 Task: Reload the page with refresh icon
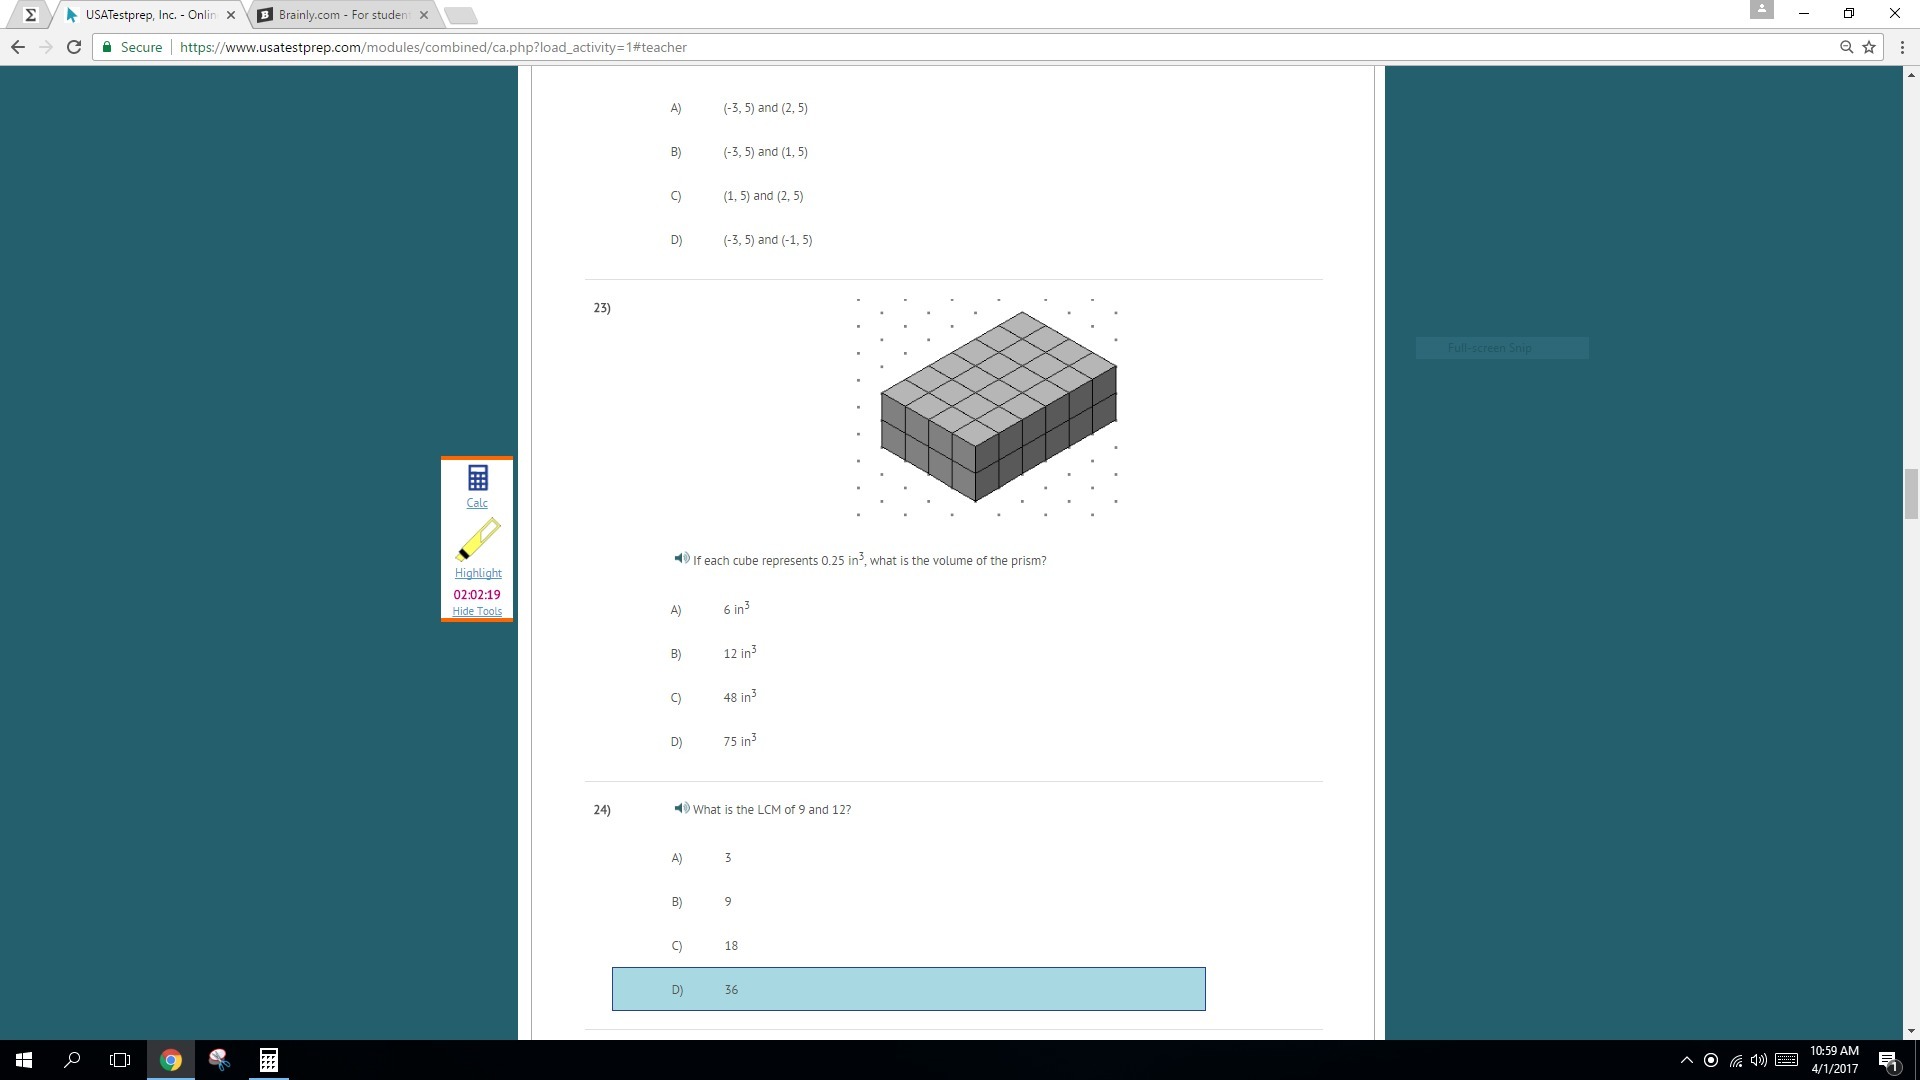pyautogui.click(x=73, y=47)
